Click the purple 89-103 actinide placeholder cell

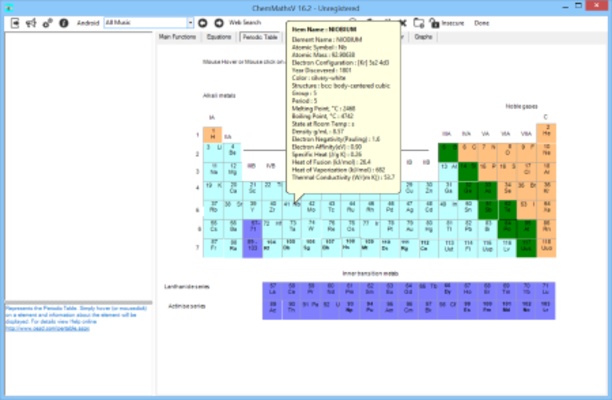[253, 248]
